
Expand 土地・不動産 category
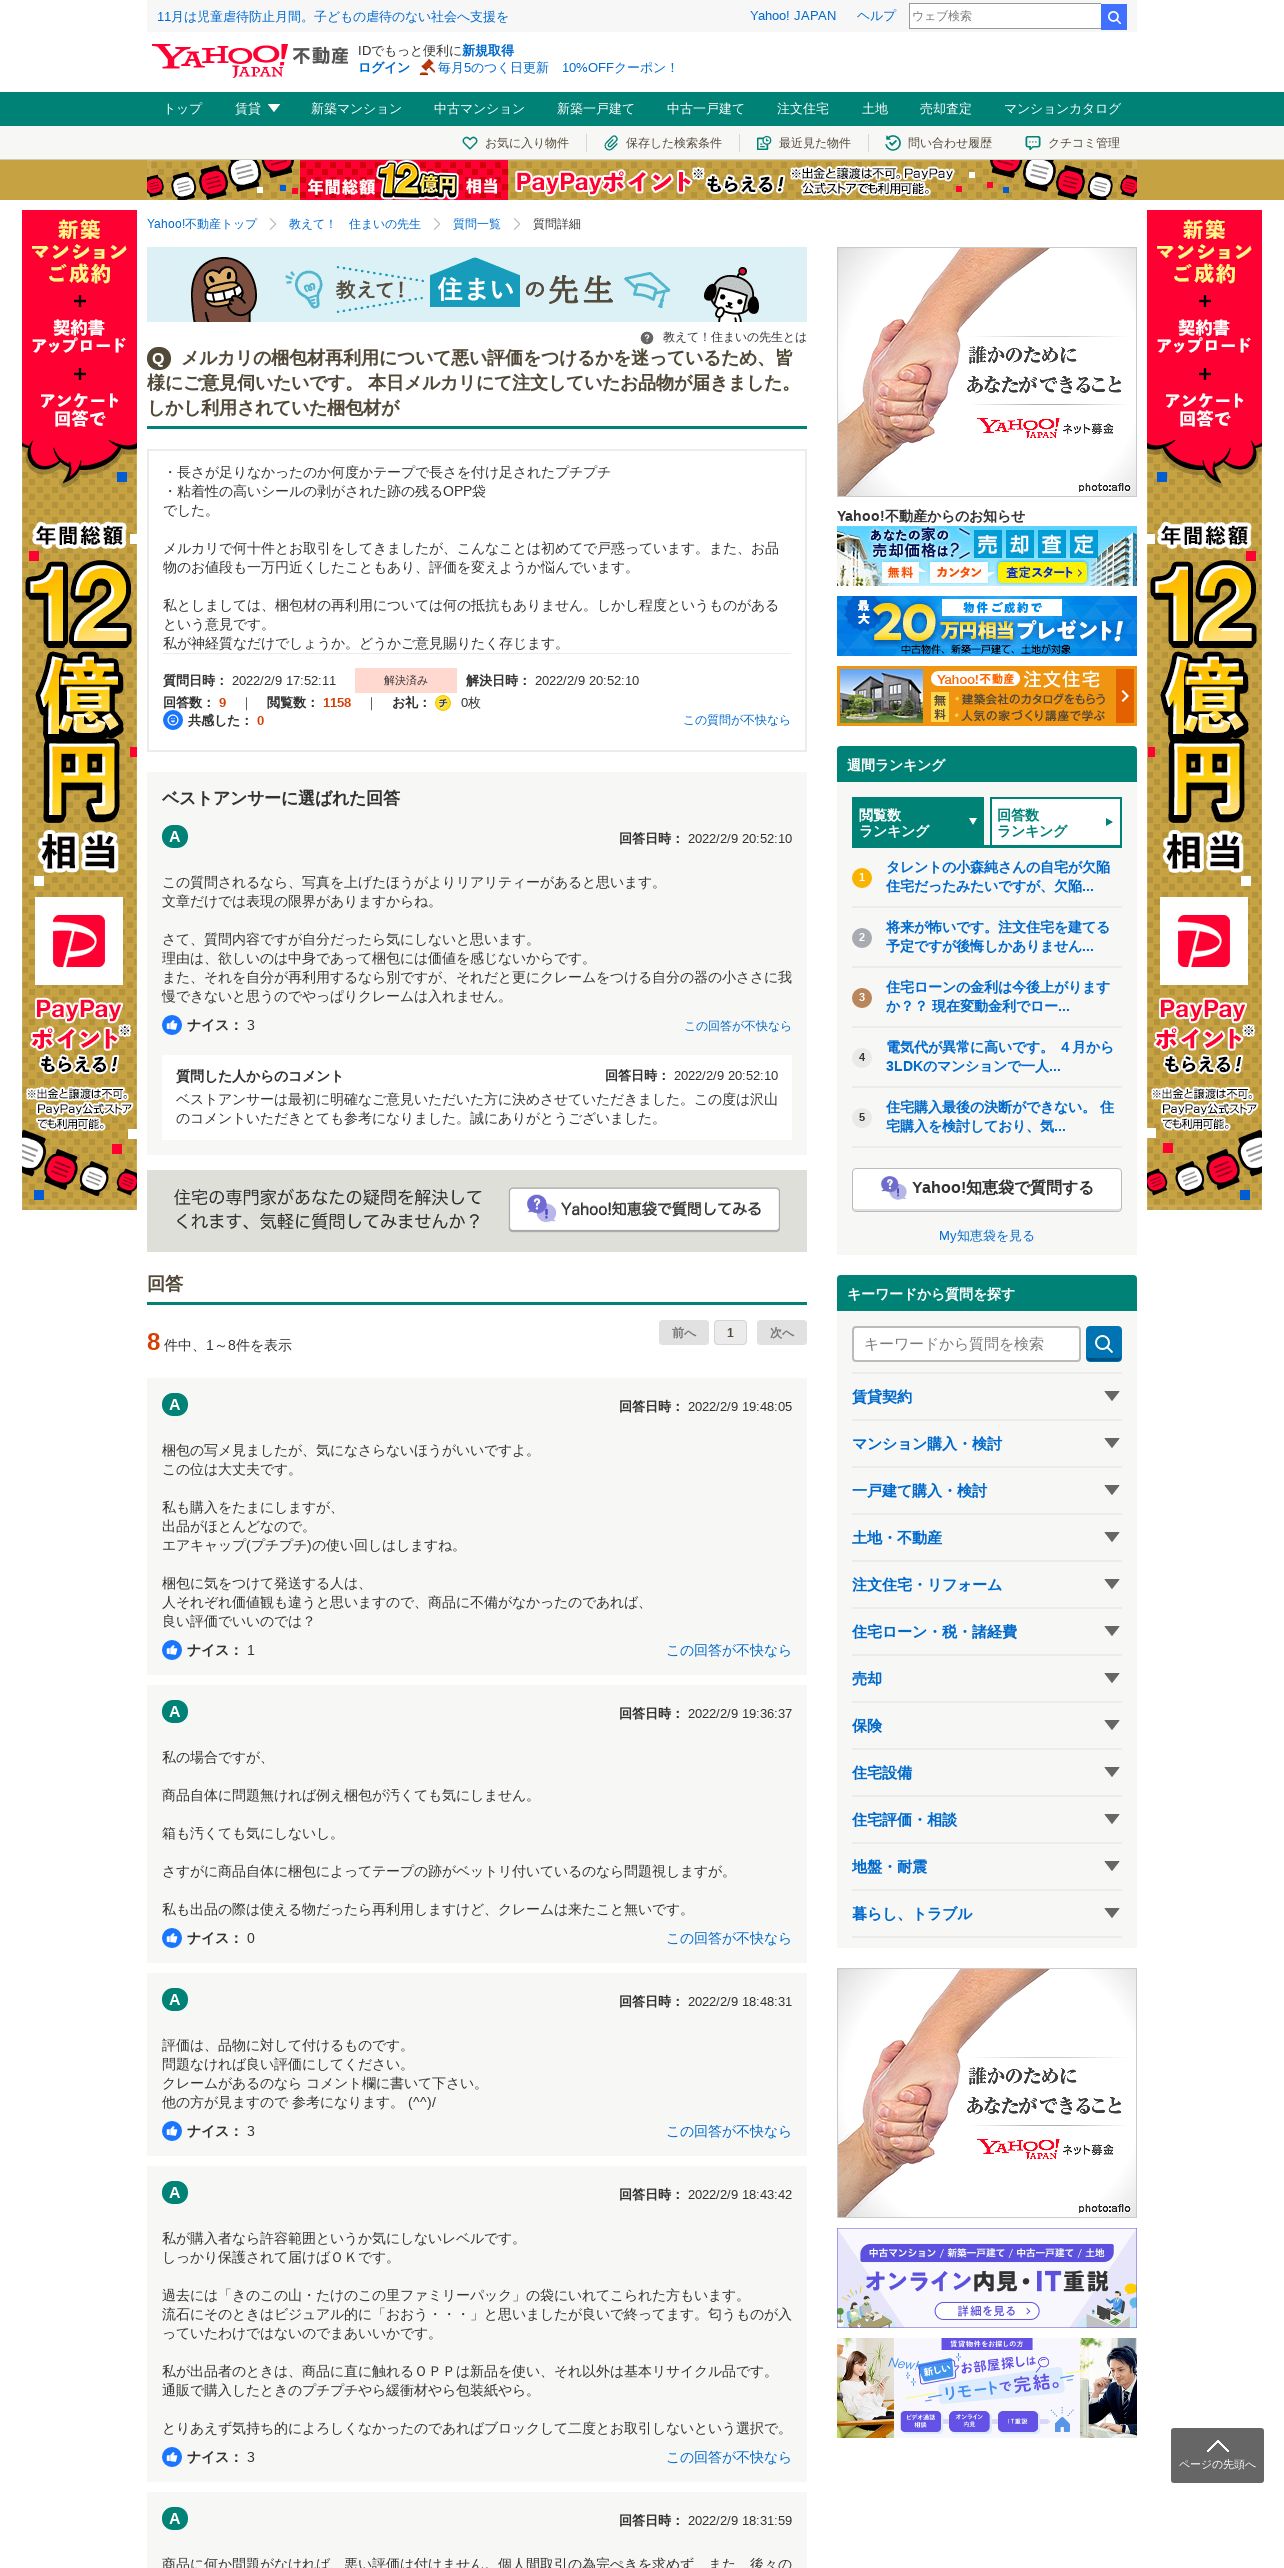pos(987,1538)
